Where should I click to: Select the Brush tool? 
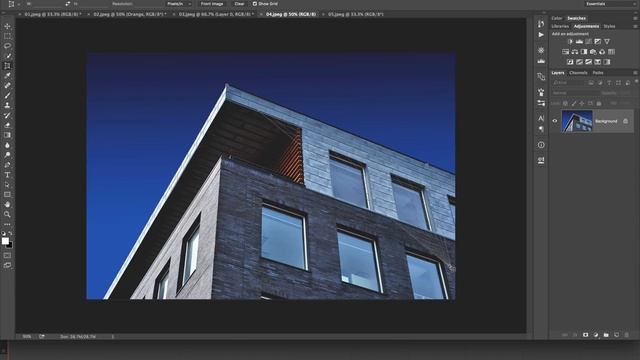click(7, 96)
